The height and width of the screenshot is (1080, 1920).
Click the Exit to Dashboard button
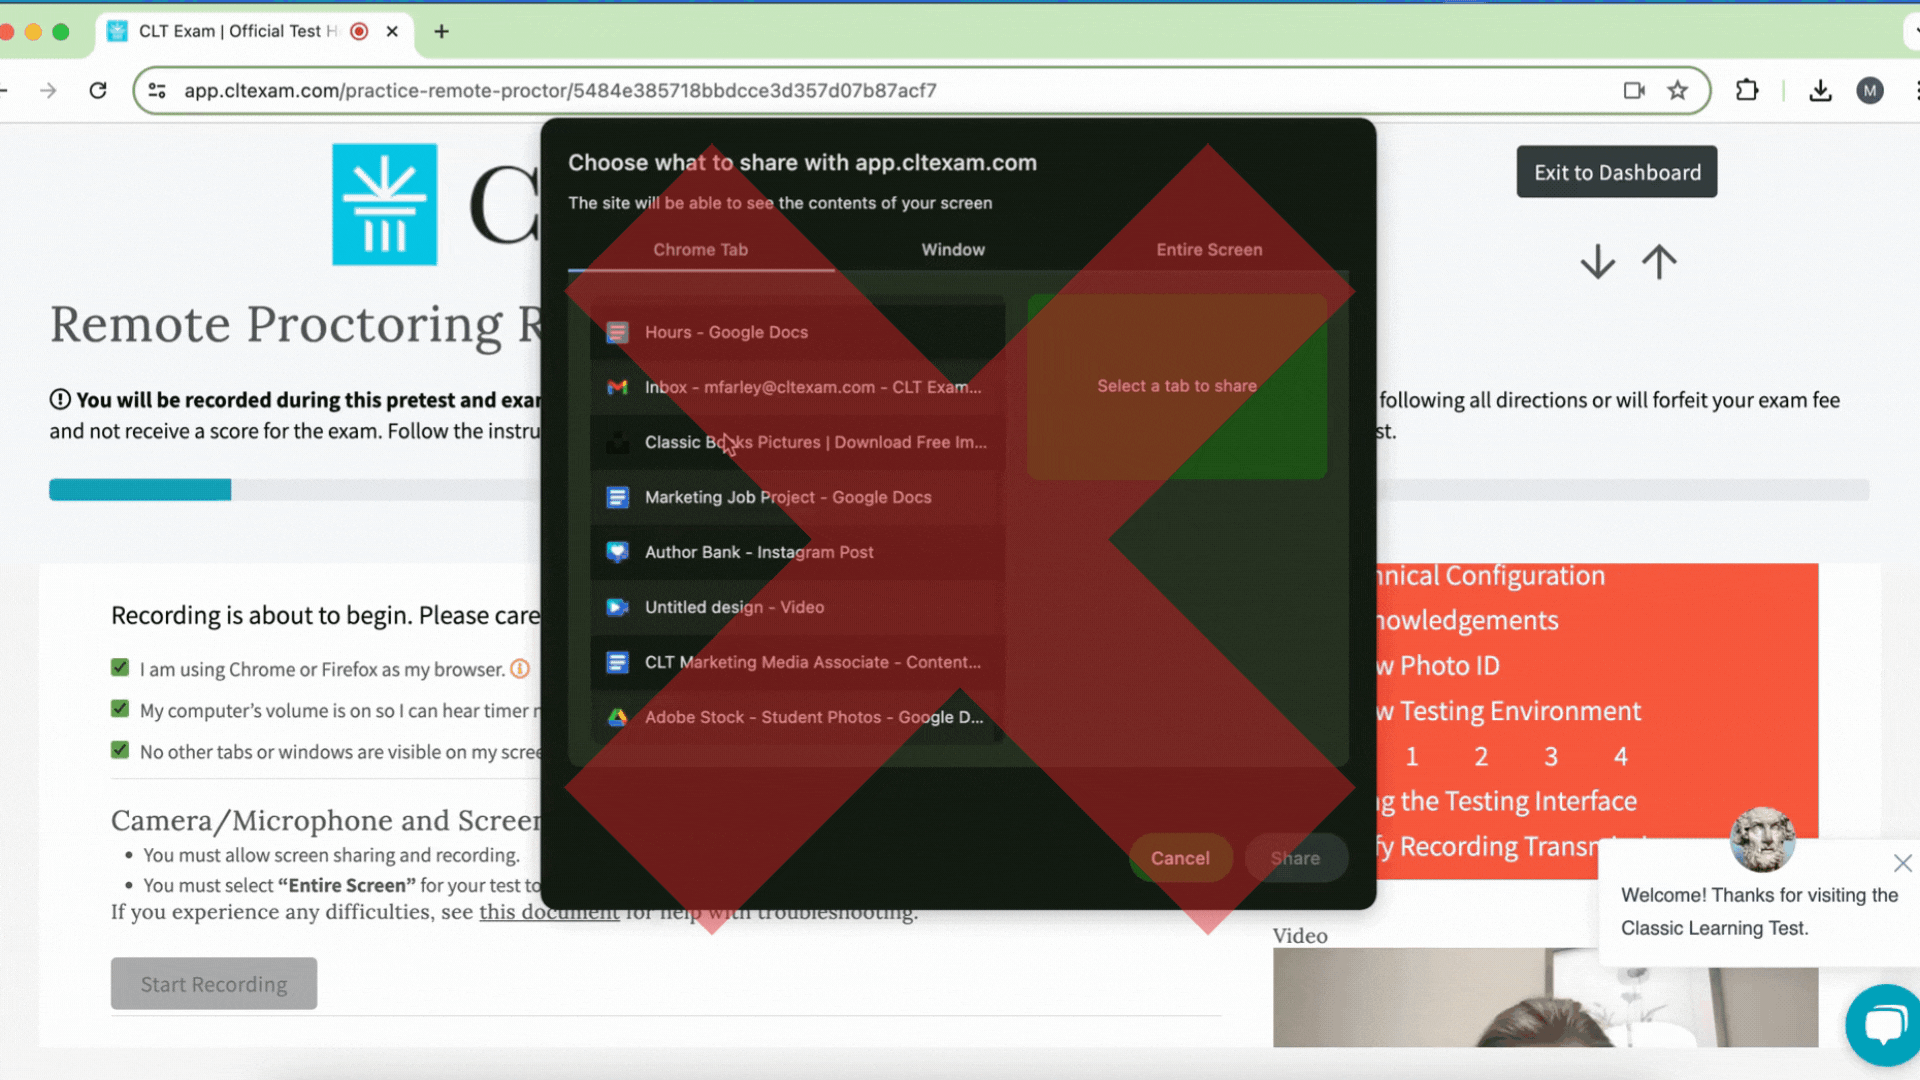[x=1617, y=171]
